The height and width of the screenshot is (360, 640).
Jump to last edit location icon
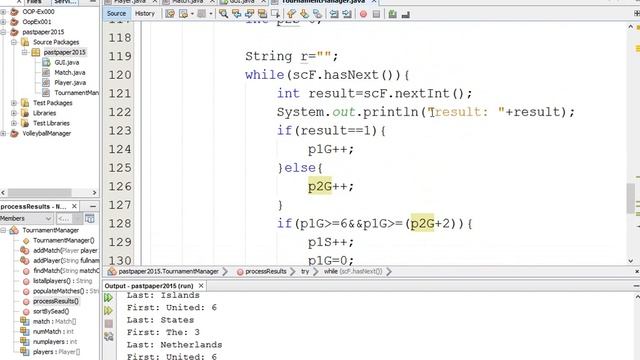[170, 14]
